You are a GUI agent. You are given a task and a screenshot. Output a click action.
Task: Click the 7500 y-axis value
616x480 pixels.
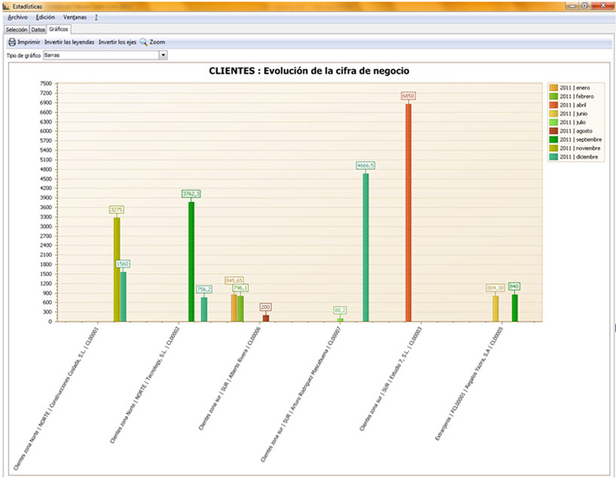click(46, 83)
